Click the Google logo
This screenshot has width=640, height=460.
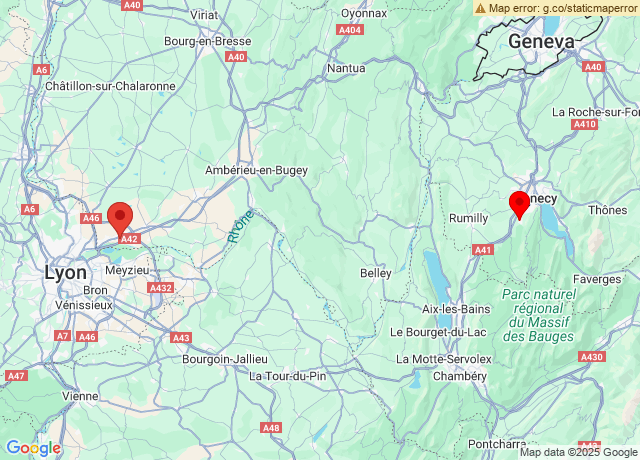[34, 448]
